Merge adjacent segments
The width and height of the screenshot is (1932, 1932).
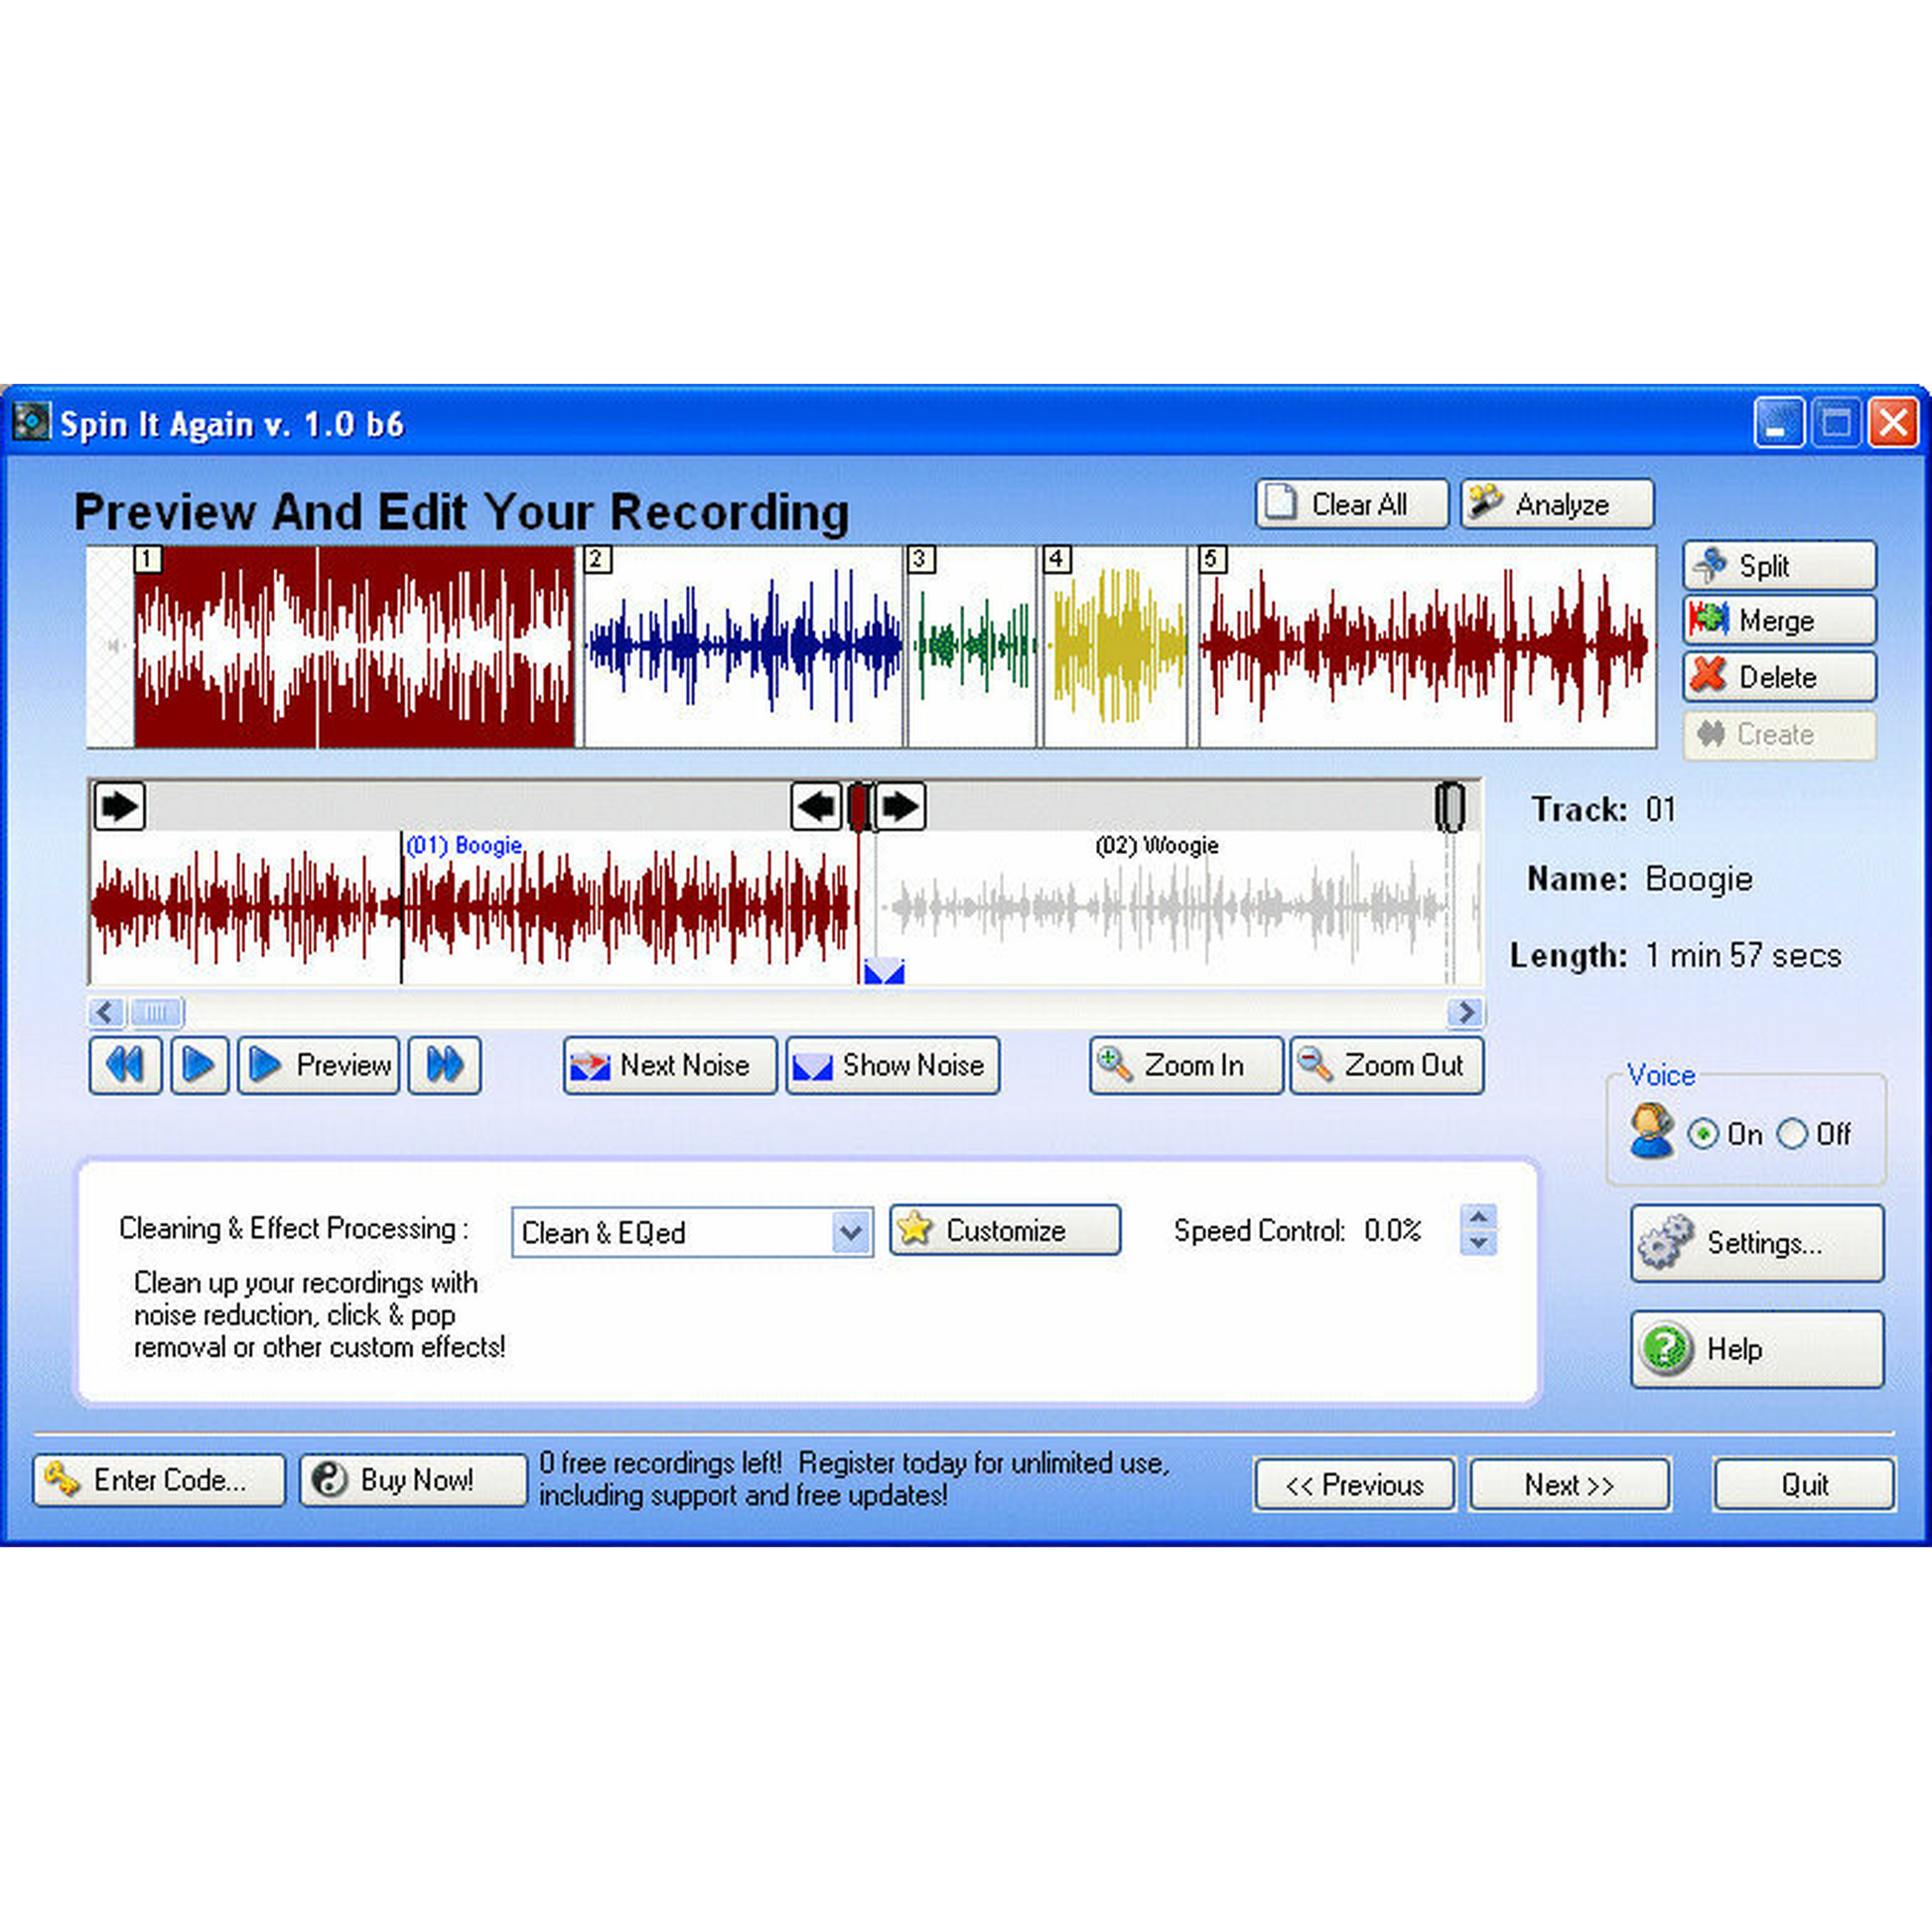click(1778, 621)
